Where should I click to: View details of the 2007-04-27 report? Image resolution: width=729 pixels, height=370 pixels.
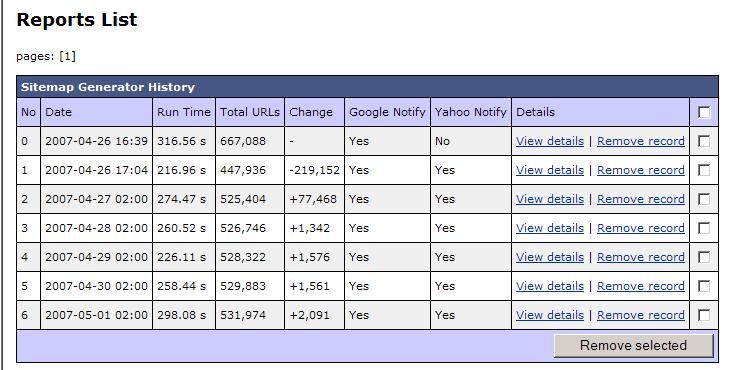(x=550, y=199)
